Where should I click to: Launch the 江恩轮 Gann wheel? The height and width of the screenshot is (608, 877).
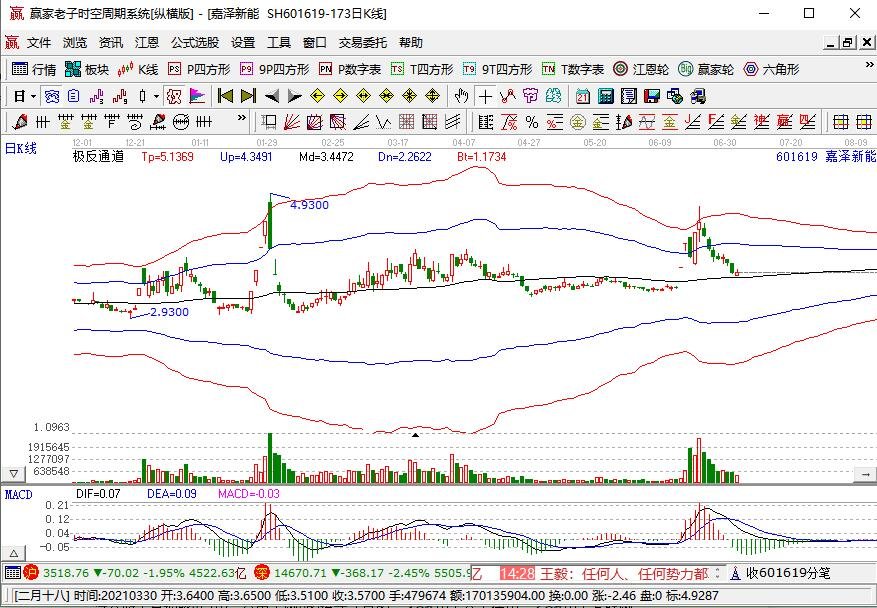[x=641, y=69]
